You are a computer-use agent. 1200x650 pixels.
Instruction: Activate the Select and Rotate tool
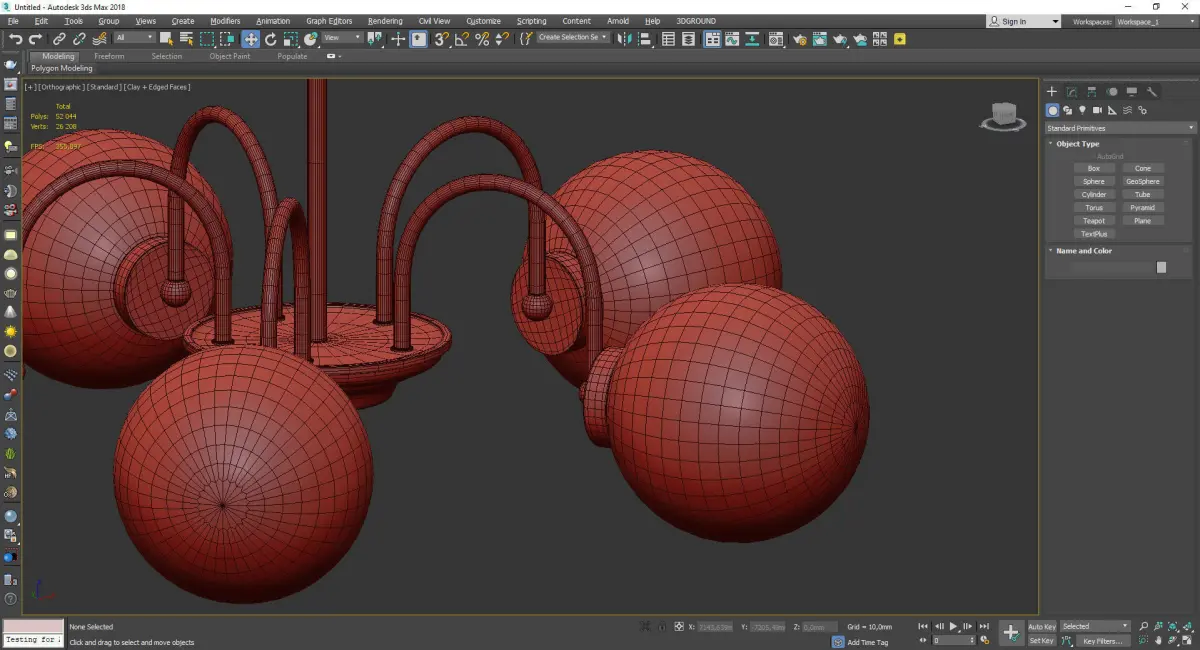tap(270, 39)
